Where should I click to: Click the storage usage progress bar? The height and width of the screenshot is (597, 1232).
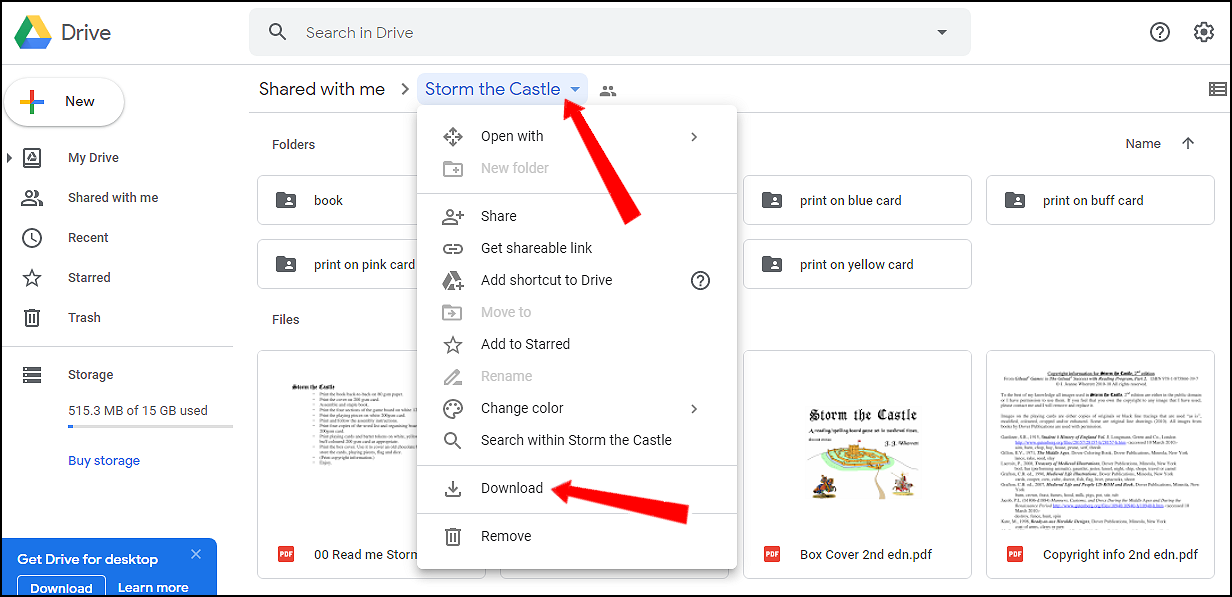[x=150, y=427]
